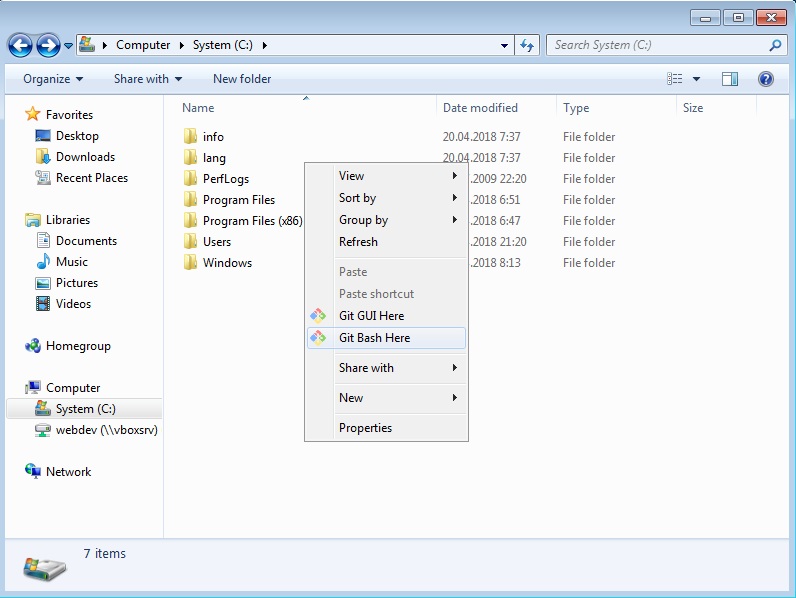Select the Program Files (x86) folder icon

coord(190,220)
